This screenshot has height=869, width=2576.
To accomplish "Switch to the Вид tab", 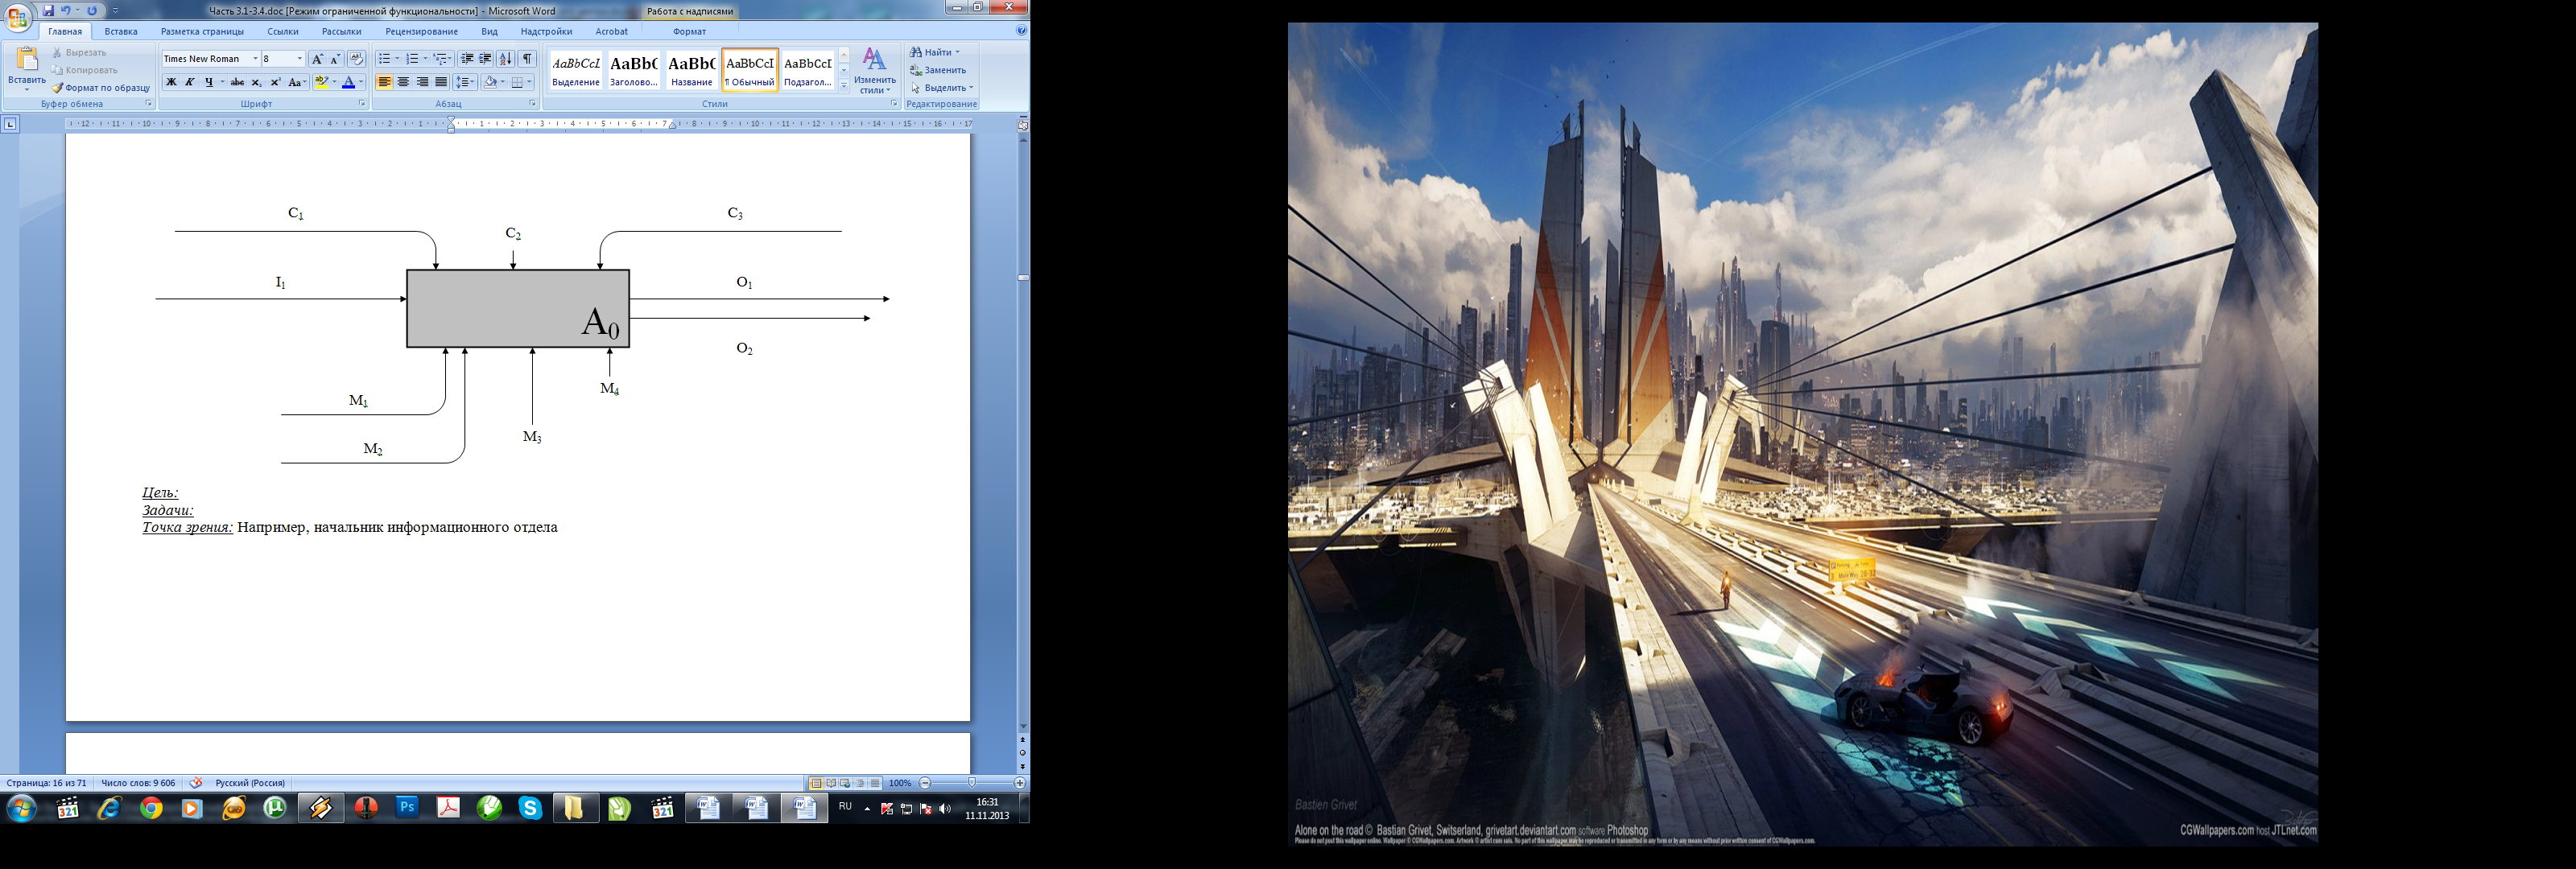I will click(x=489, y=32).
